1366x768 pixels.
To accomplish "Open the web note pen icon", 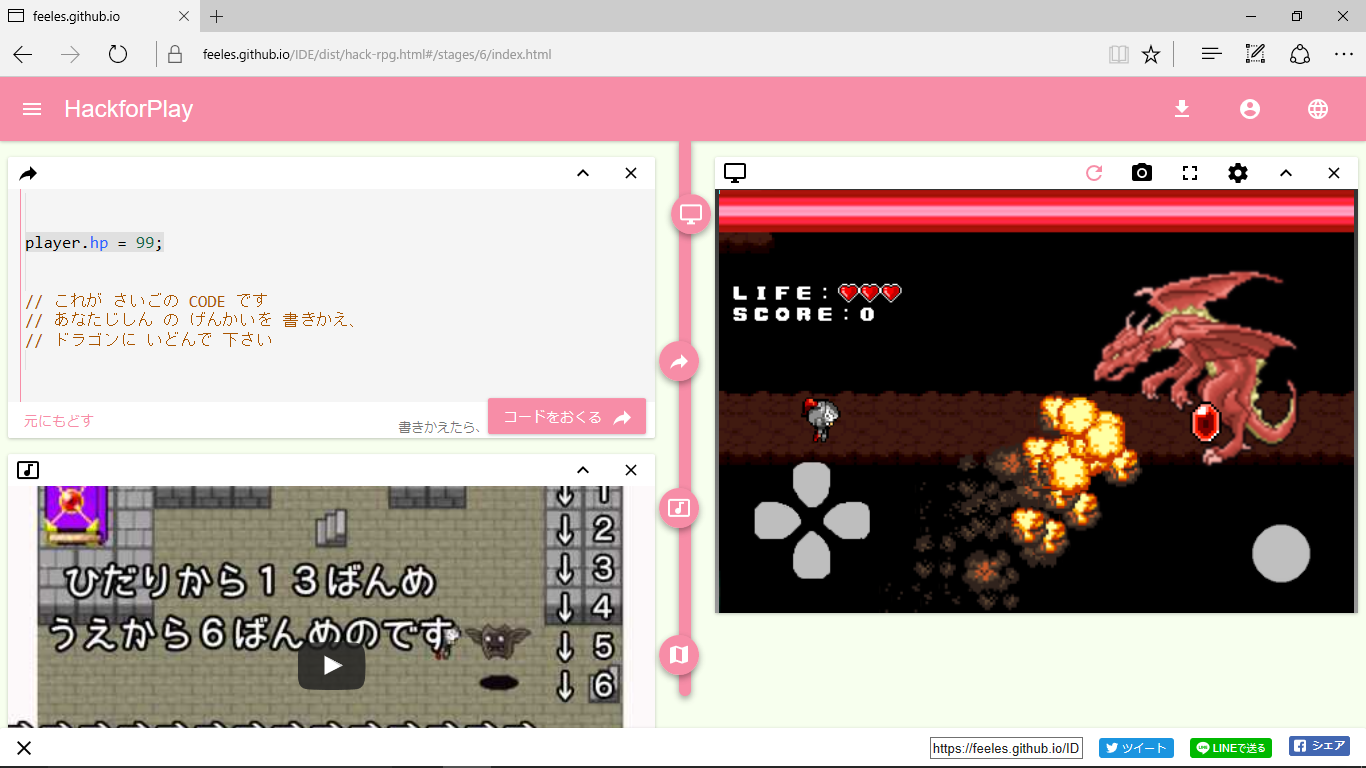I will pos(1256,54).
